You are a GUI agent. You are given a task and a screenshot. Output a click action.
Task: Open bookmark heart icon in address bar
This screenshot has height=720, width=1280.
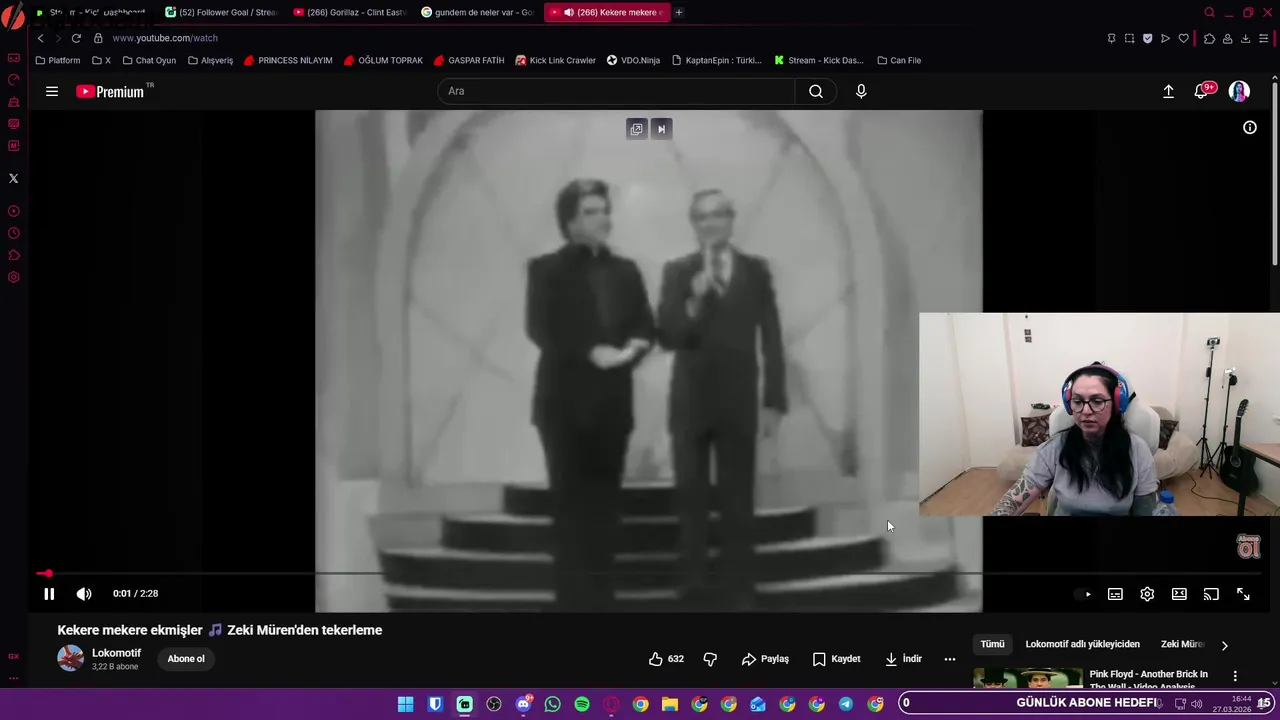pos(1183,38)
